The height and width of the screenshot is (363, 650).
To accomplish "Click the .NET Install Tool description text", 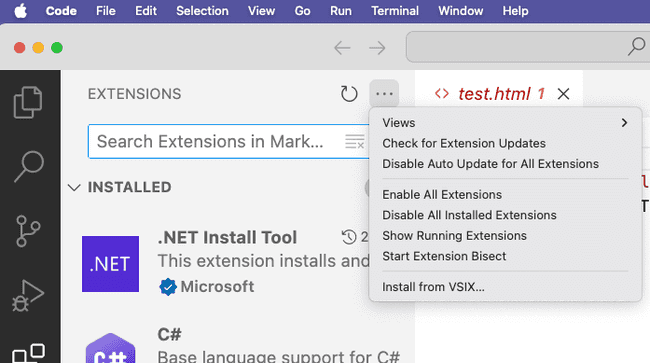I will 264,261.
